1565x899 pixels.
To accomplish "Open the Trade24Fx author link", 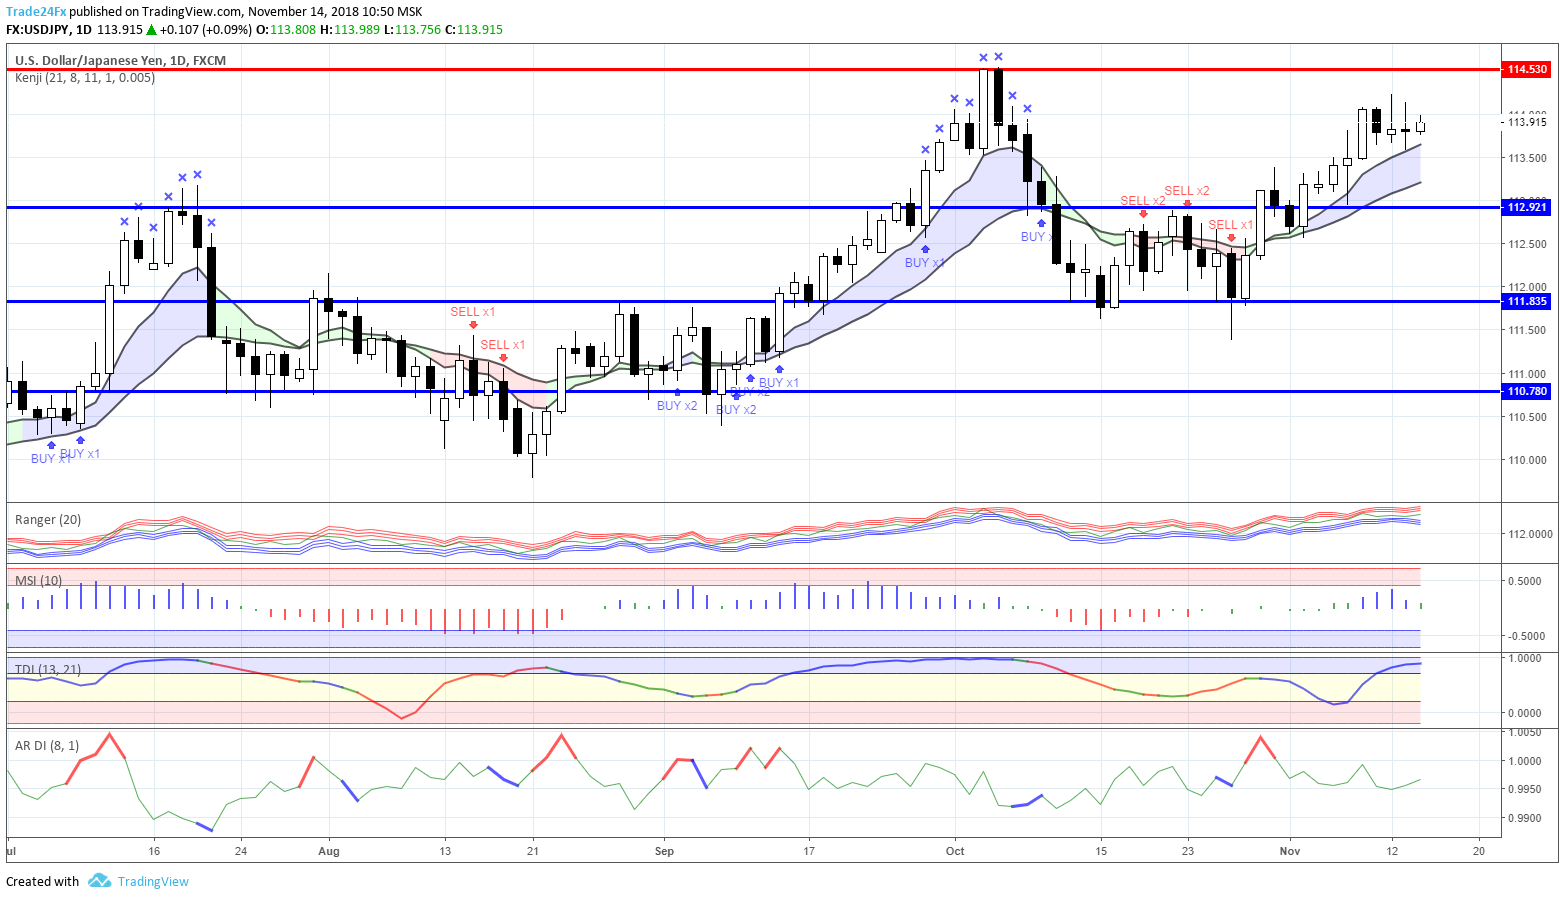I will pos(36,12).
